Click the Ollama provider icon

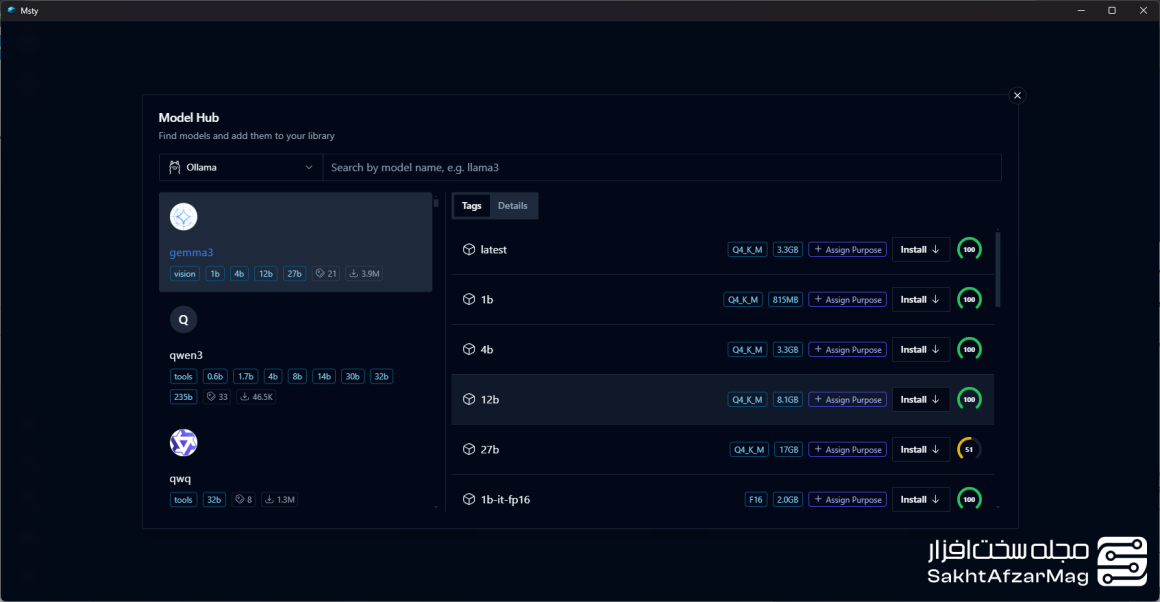175,167
